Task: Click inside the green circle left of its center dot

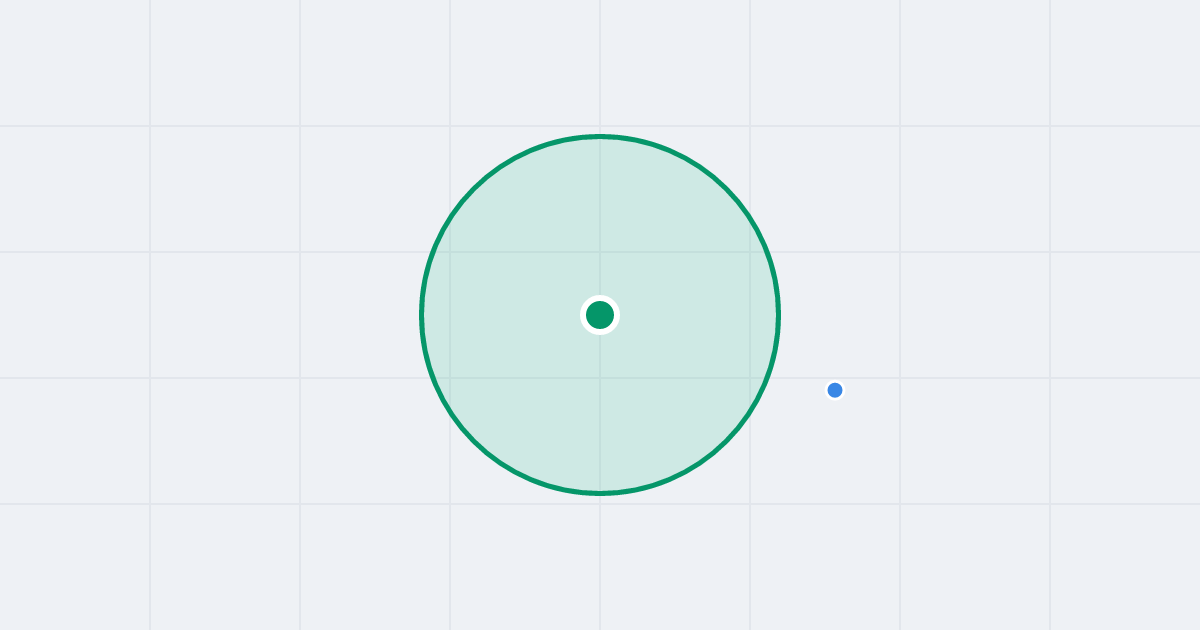Action: click(x=505, y=315)
